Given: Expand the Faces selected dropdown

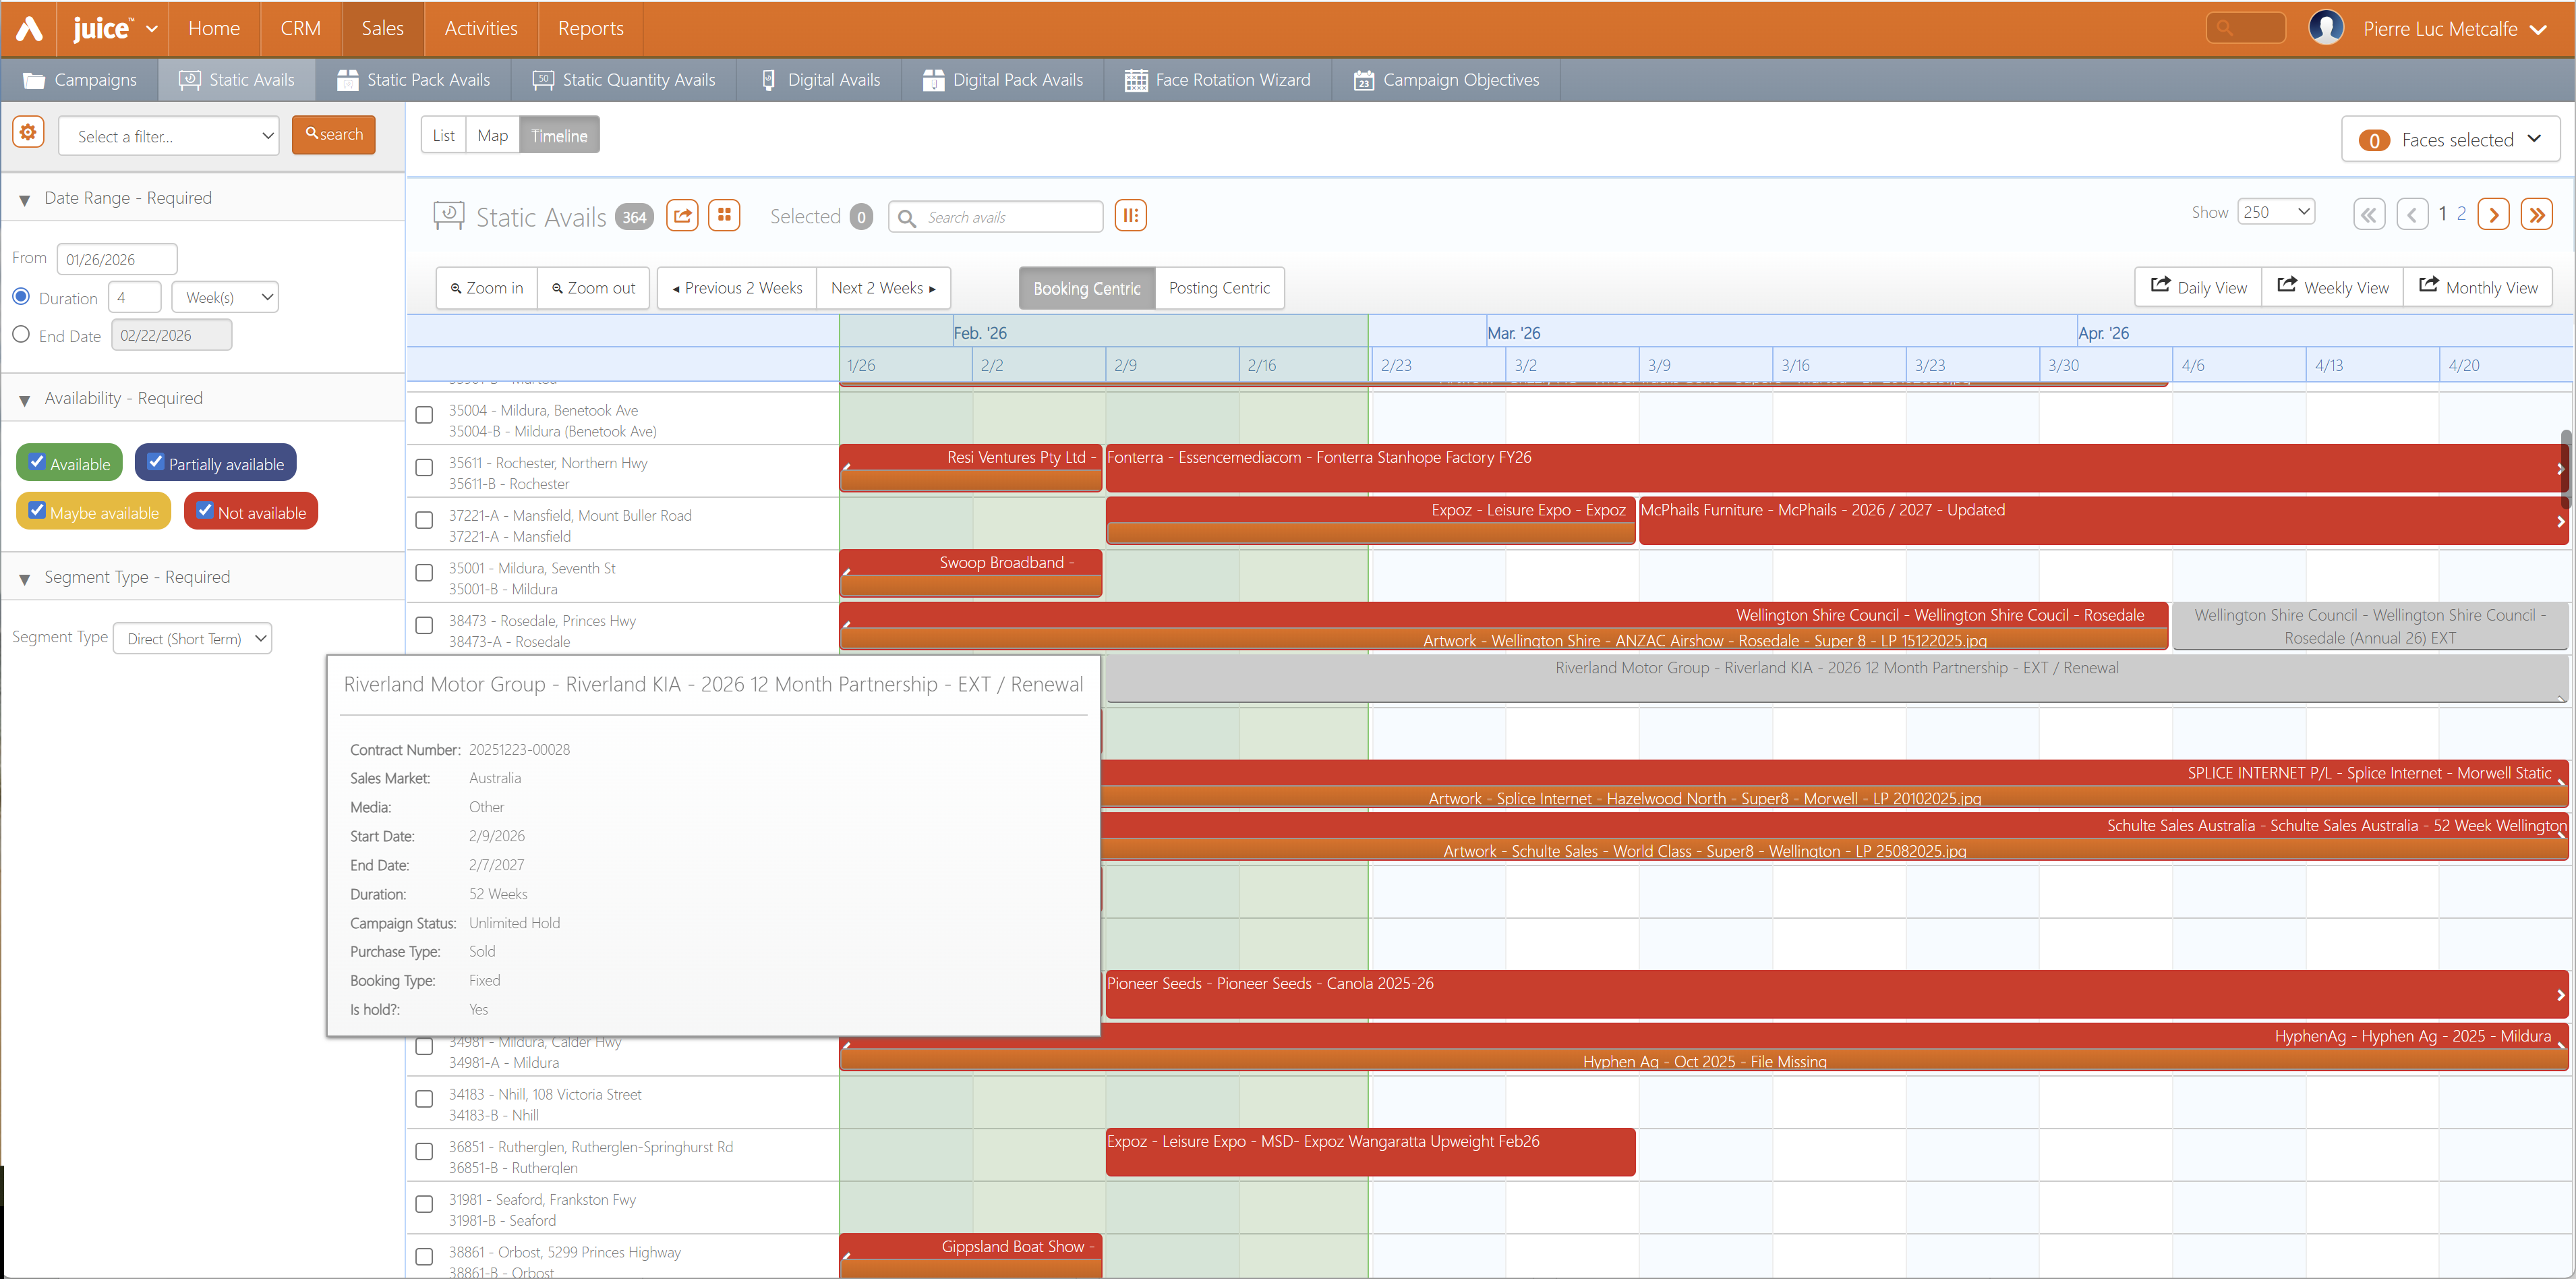Looking at the screenshot, I should [x=2450, y=140].
